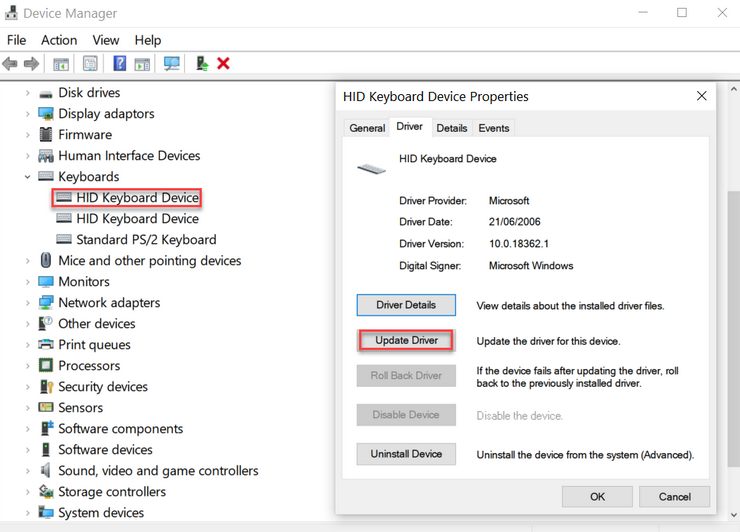
Task: Close the HID Keyboard Device Properties dialog
Action: click(701, 96)
